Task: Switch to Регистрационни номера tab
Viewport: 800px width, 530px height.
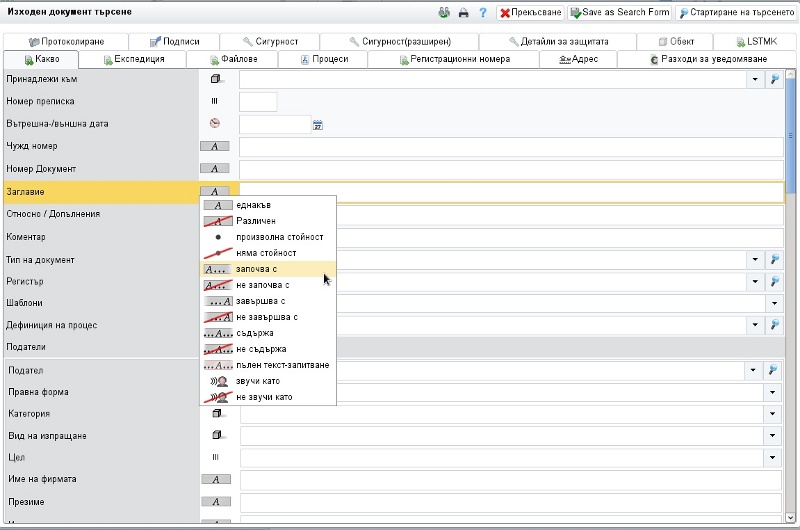Action: tap(454, 59)
